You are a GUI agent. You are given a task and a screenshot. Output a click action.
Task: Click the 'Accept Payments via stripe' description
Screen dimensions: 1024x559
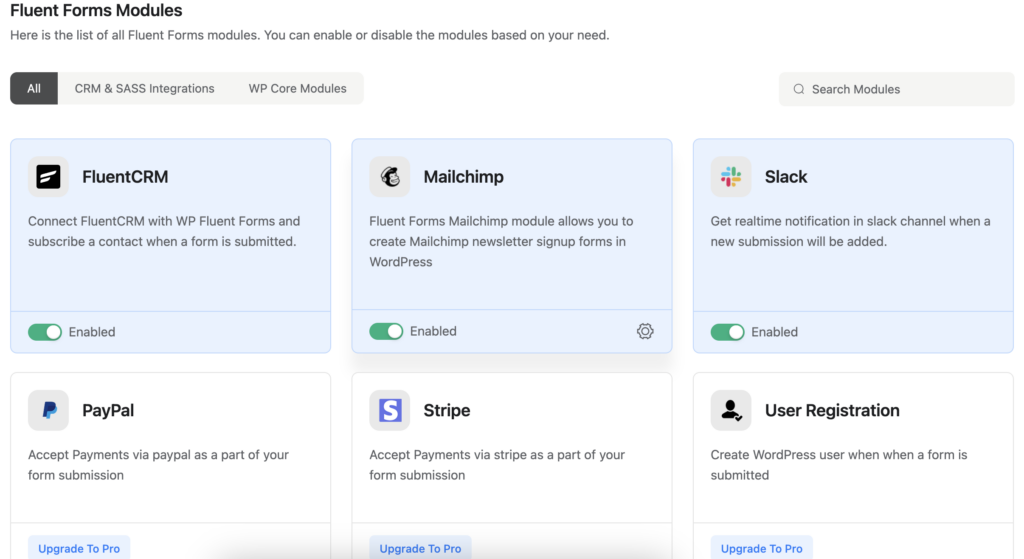[x=497, y=465]
